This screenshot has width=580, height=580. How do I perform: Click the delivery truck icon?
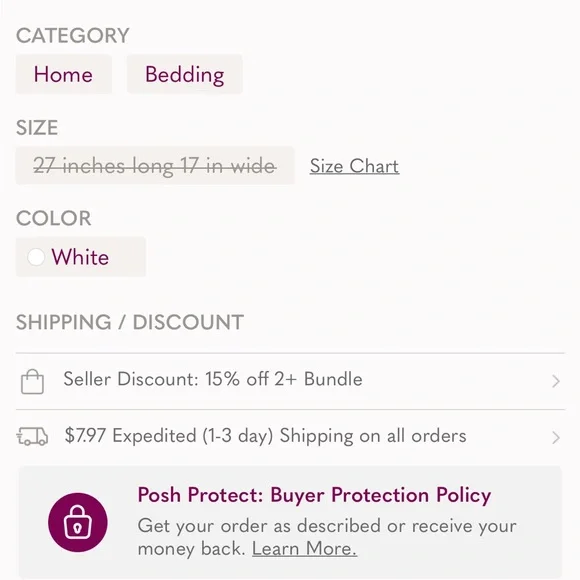pos(32,436)
